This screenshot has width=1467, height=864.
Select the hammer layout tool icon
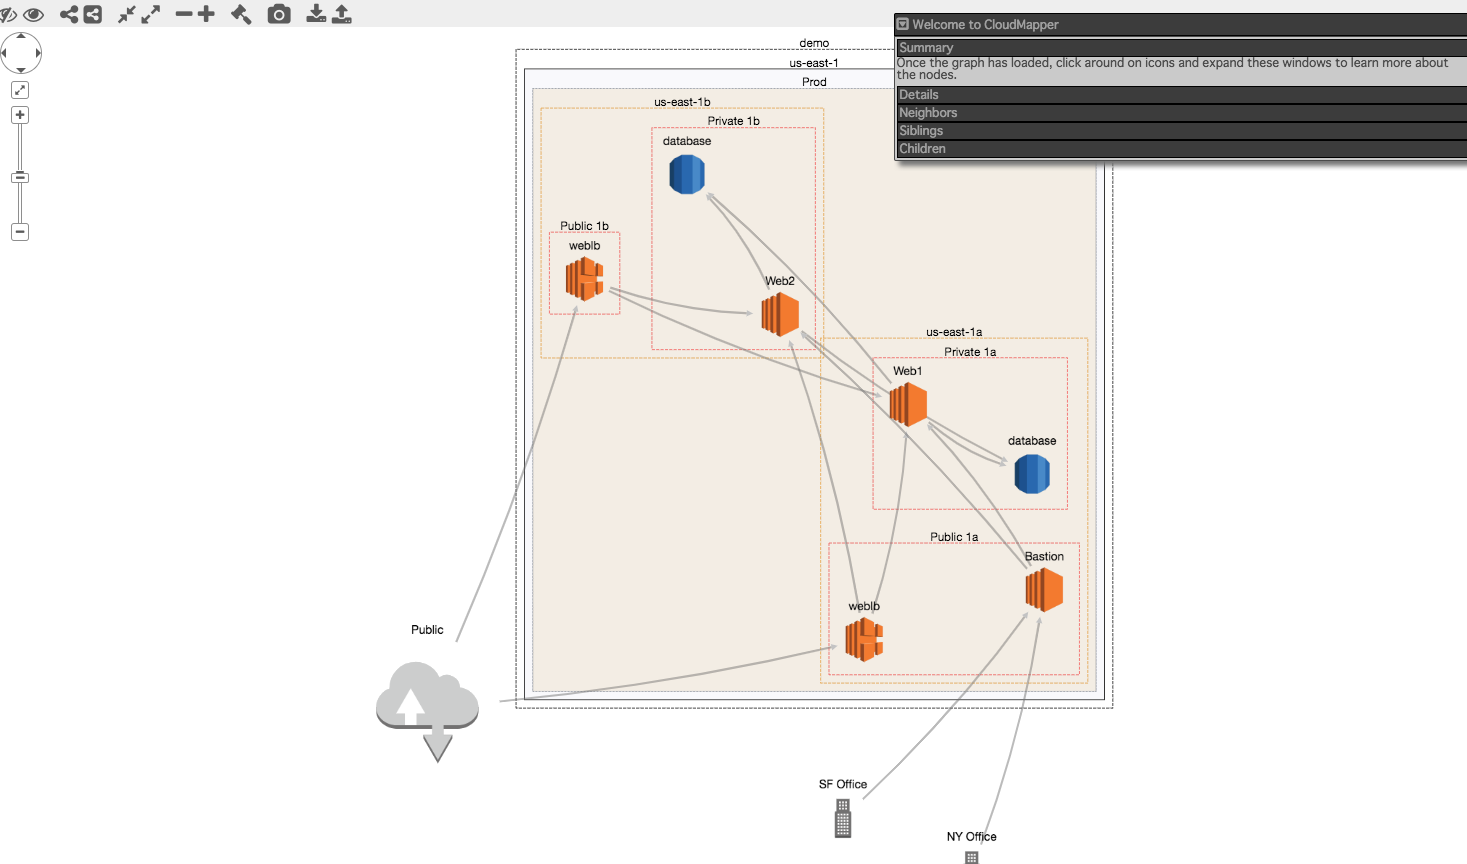(x=241, y=15)
